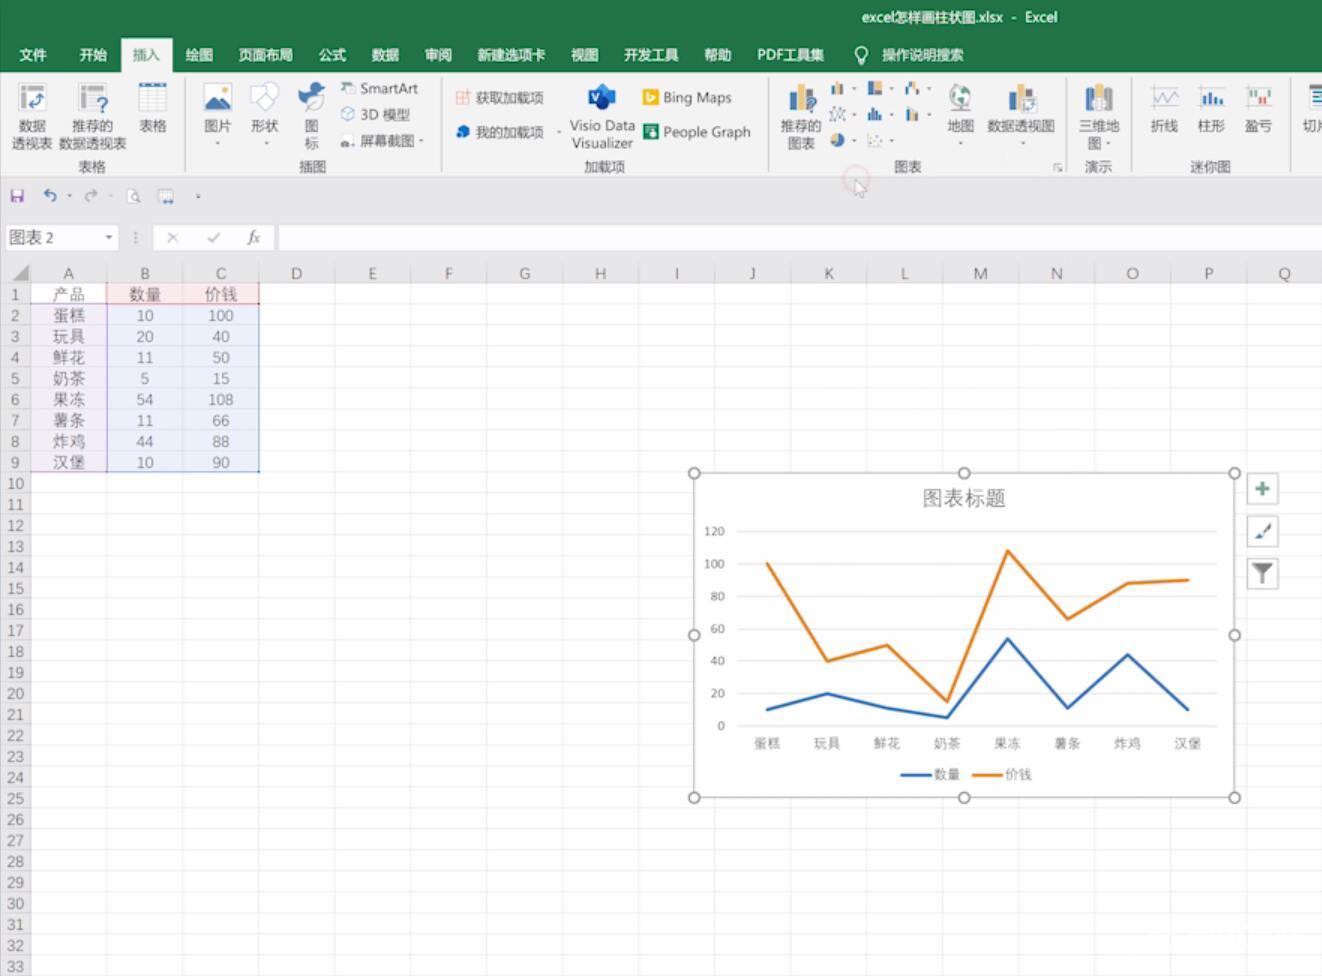Expand the pie chart dropdown arrow
The height and width of the screenshot is (976, 1322).
(x=854, y=140)
